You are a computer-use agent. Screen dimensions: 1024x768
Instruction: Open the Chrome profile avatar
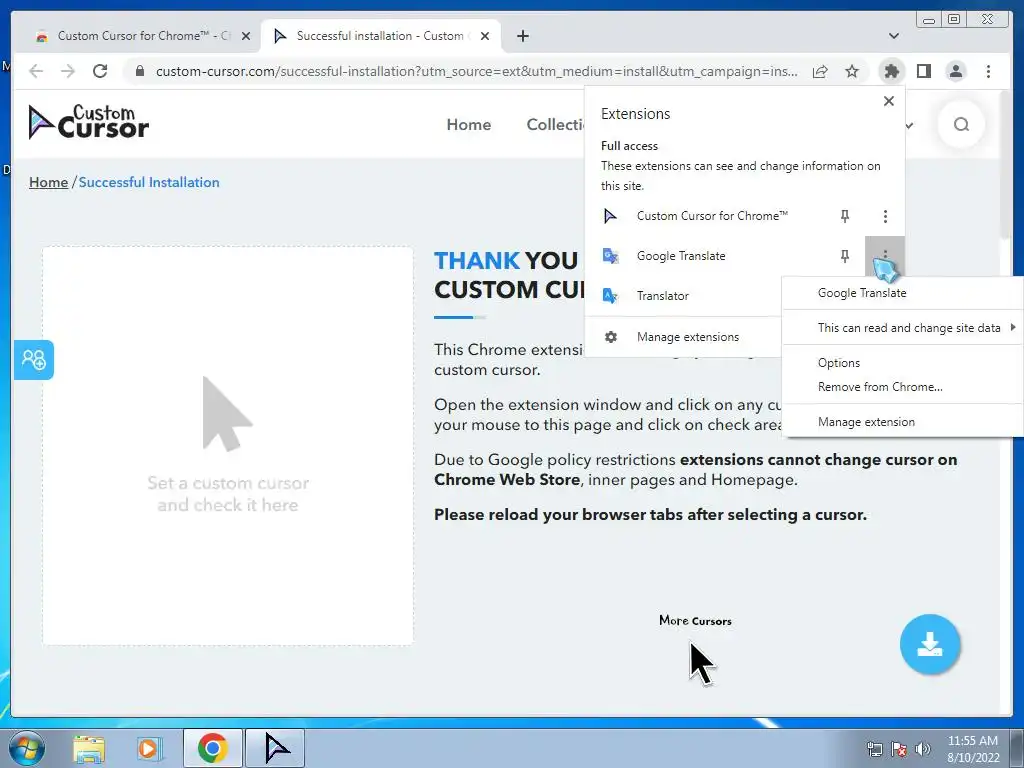[x=955, y=71]
